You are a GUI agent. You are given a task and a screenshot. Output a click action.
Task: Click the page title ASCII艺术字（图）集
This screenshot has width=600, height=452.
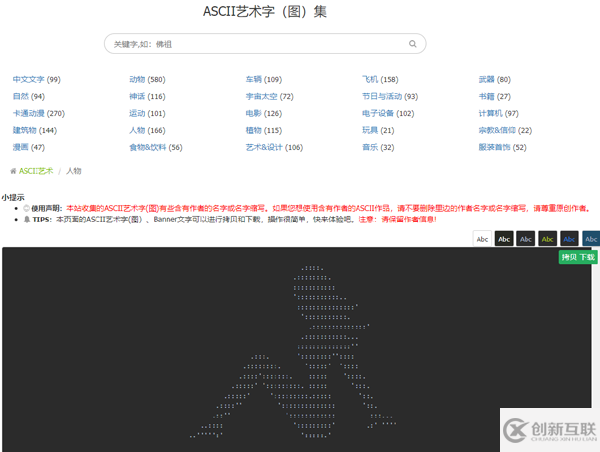click(265, 11)
